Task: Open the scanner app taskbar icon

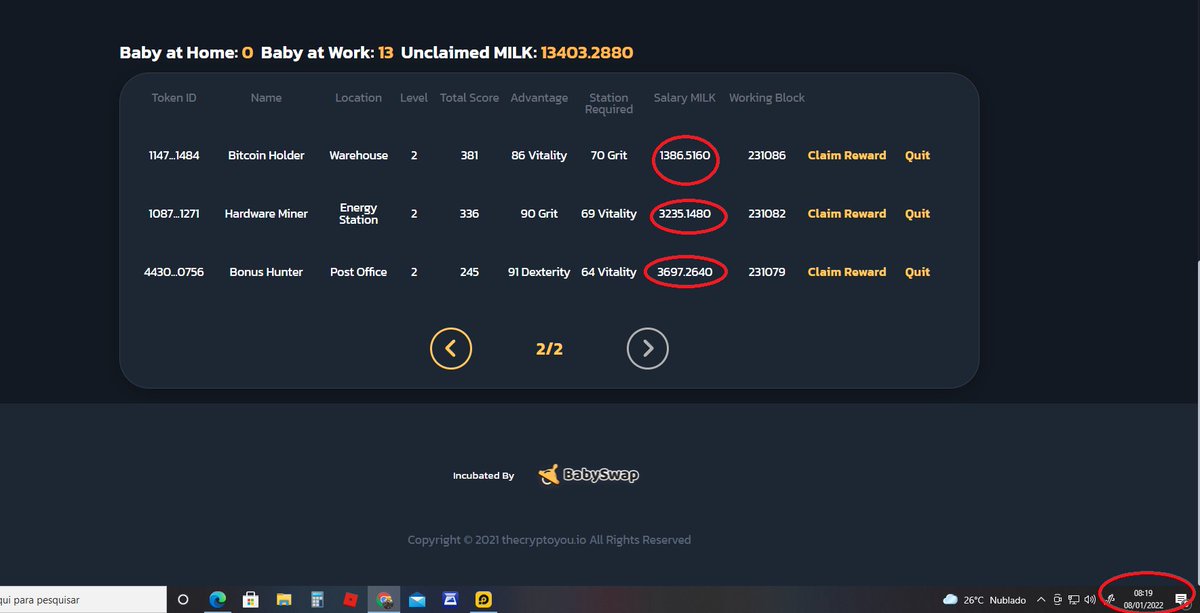Action: (450, 600)
